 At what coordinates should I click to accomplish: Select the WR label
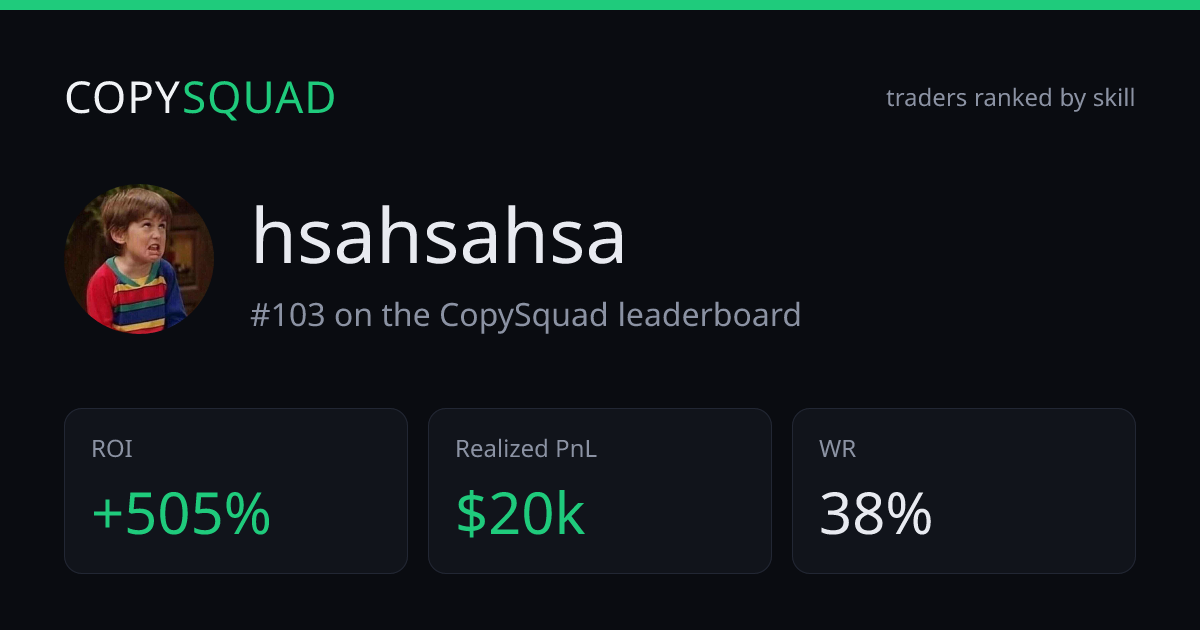[x=838, y=449]
